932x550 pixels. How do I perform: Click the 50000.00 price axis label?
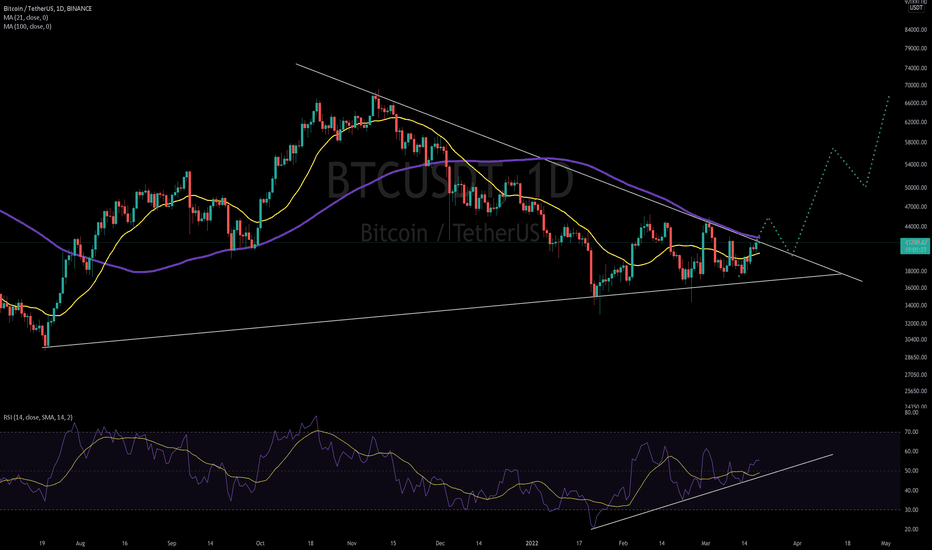[915, 188]
